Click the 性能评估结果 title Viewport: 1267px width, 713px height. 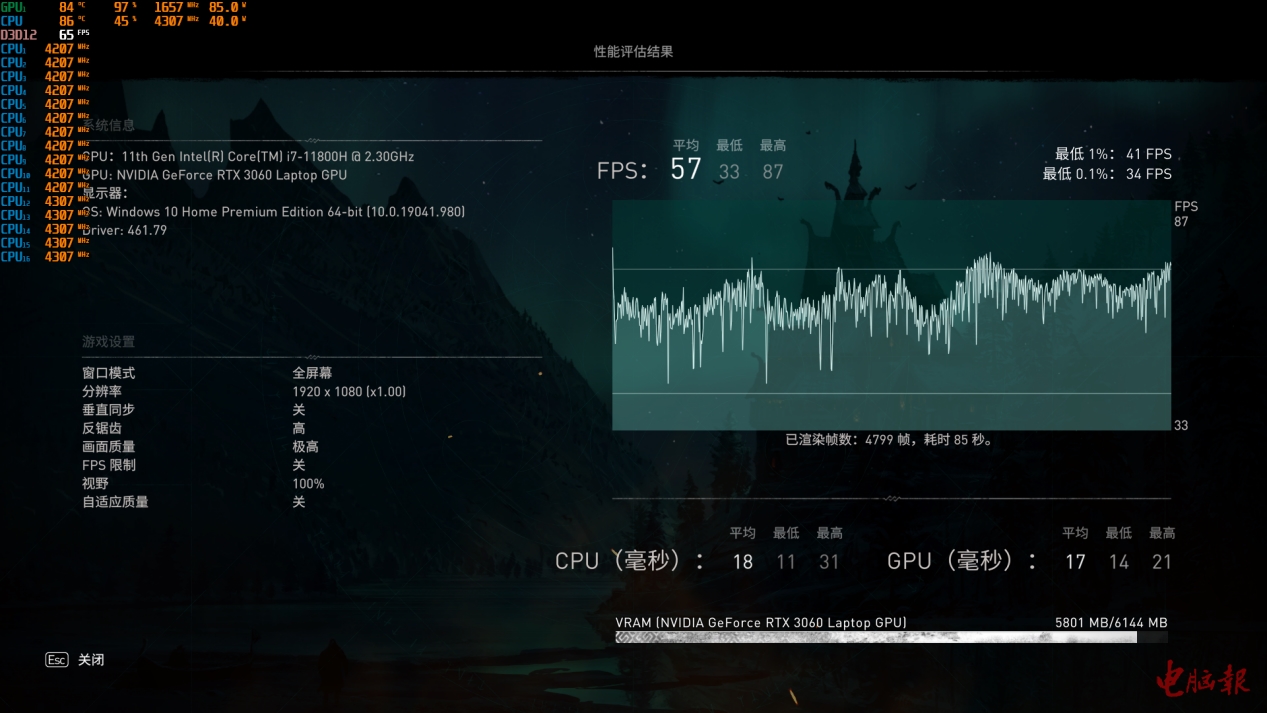pos(633,52)
